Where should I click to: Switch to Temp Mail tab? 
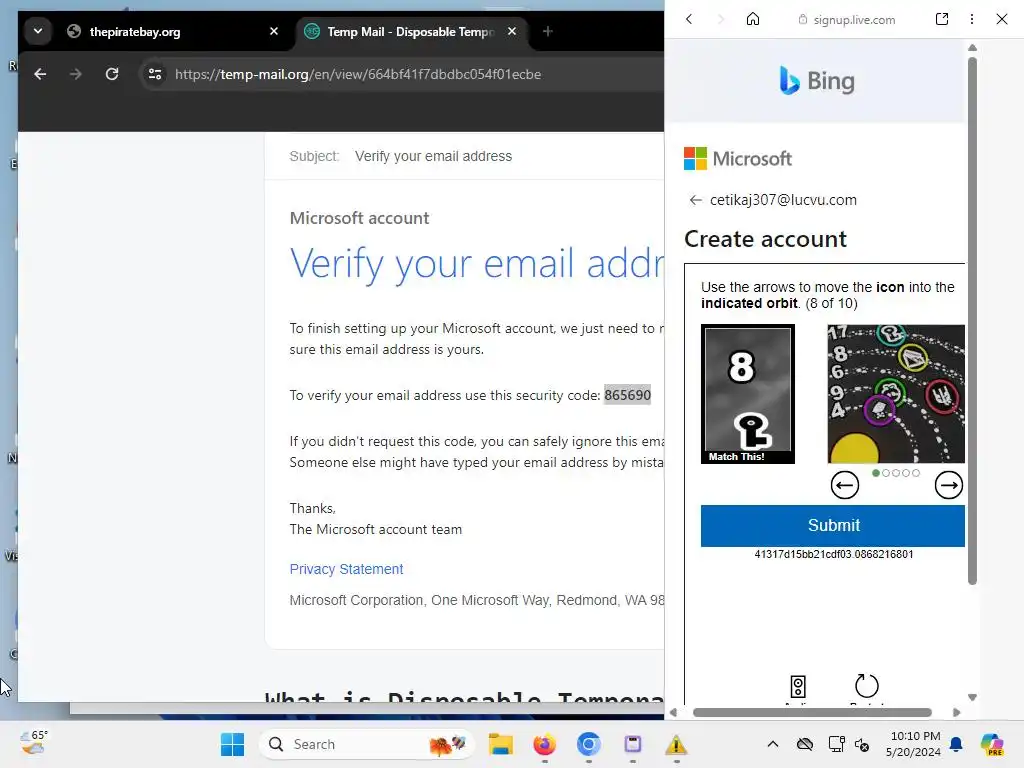(x=411, y=32)
